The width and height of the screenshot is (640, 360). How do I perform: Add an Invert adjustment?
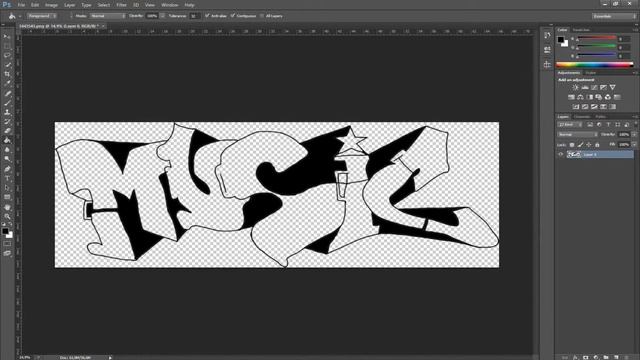(x=576, y=107)
